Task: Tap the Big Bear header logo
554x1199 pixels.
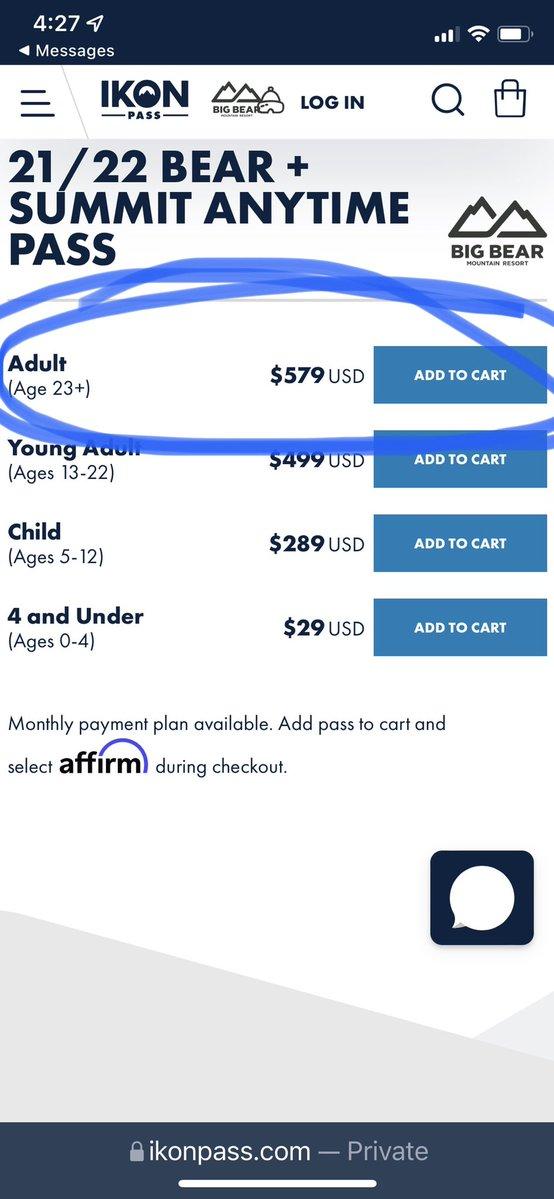Action: (x=247, y=99)
